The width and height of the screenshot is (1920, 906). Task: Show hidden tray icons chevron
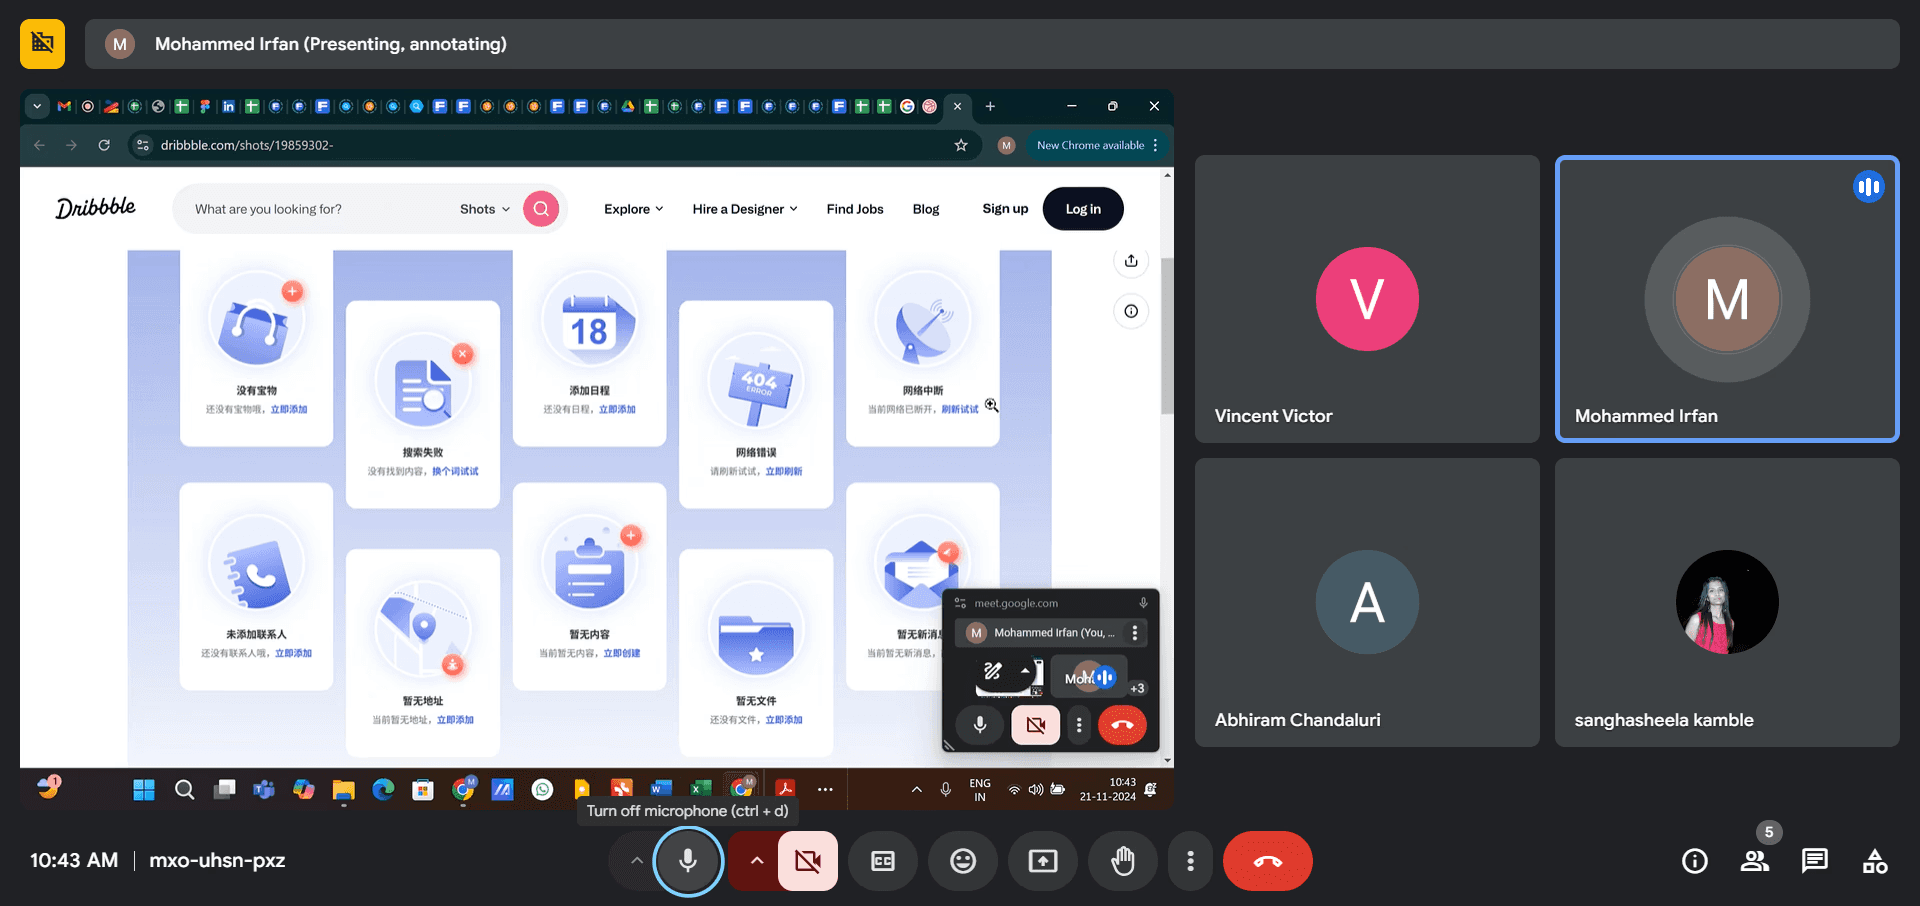point(916,790)
